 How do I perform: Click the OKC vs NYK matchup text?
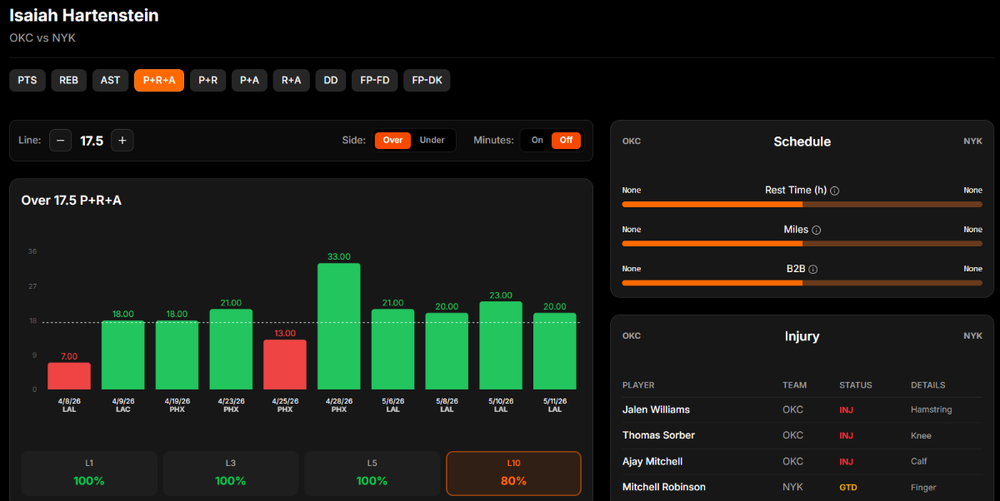[43, 38]
